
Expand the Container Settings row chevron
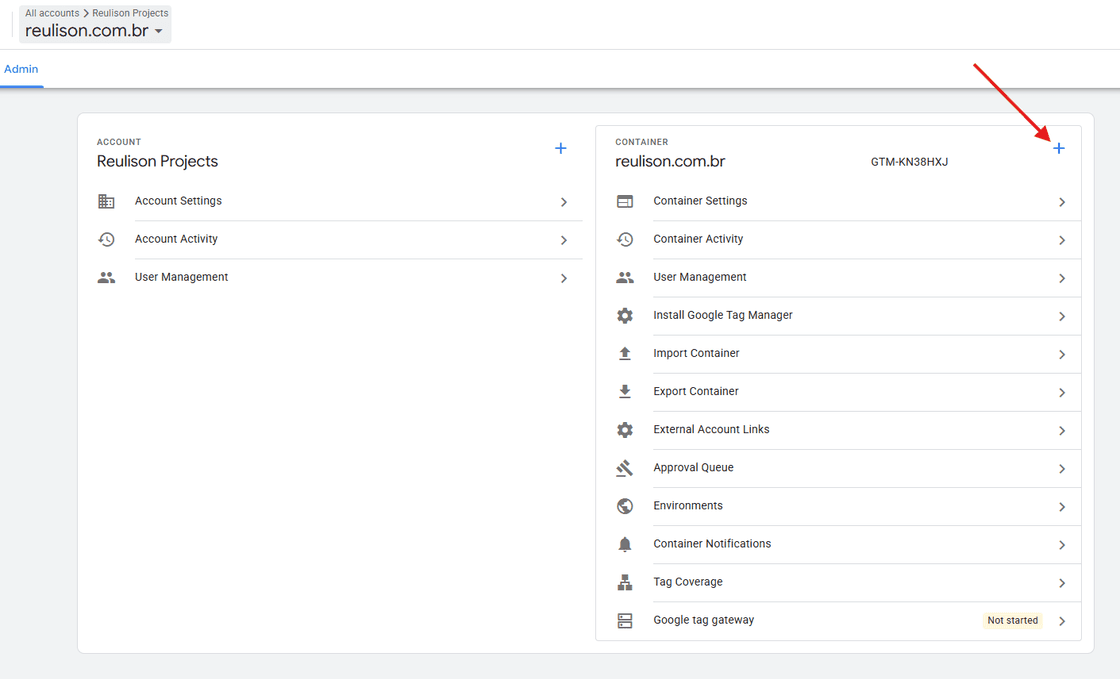(x=1063, y=201)
